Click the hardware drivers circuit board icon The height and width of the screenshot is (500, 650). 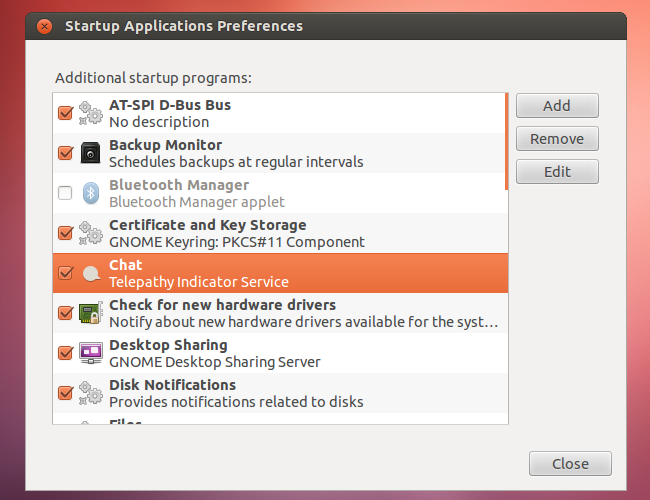90,313
